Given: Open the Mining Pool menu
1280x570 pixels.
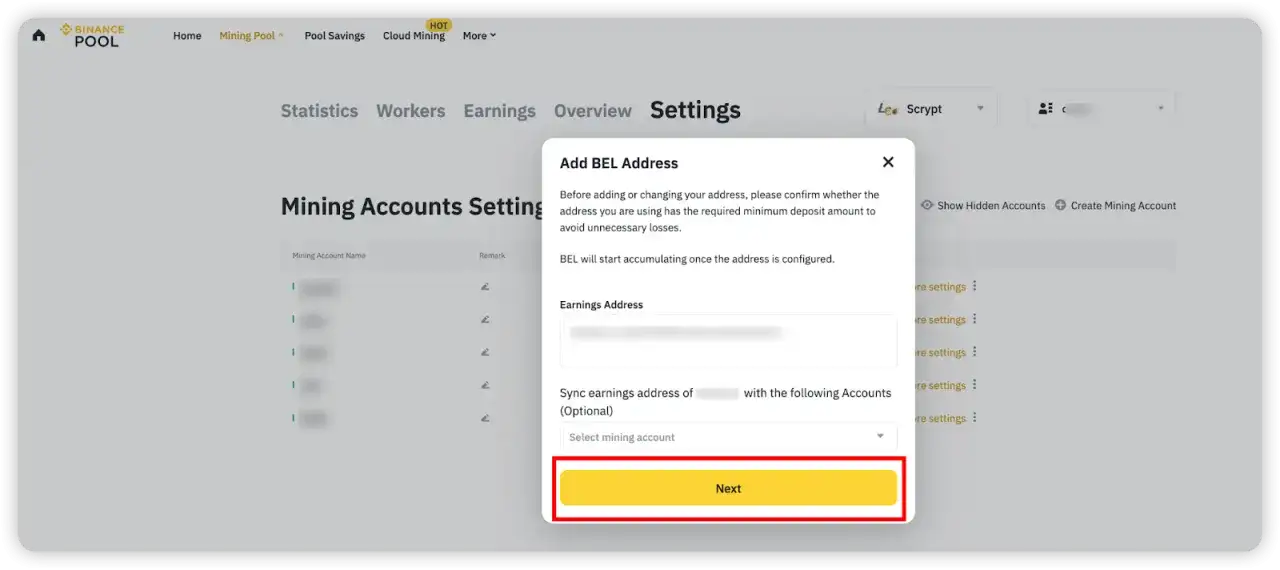Looking at the screenshot, I should (x=251, y=36).
